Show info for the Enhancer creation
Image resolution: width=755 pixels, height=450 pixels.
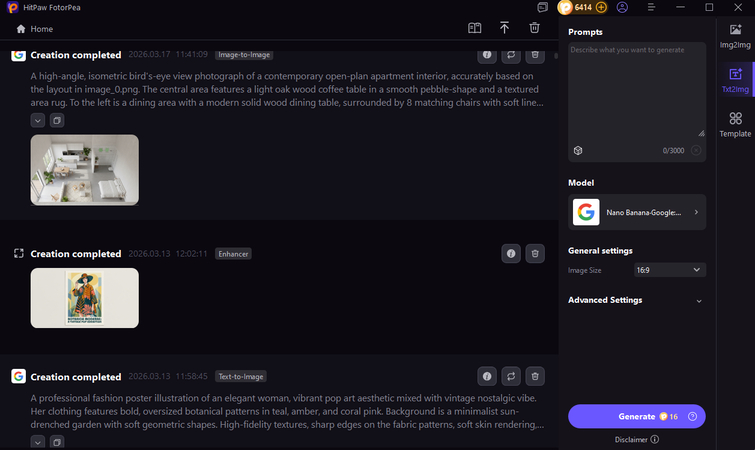[x=511, y=253]
